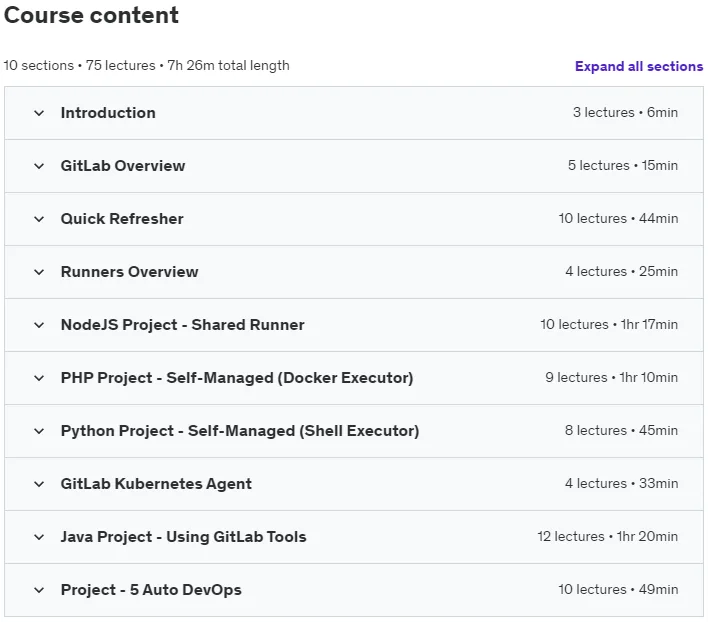
Task: Select GitLab Kubernetes Agent title
Action: (x=156, y=484)
